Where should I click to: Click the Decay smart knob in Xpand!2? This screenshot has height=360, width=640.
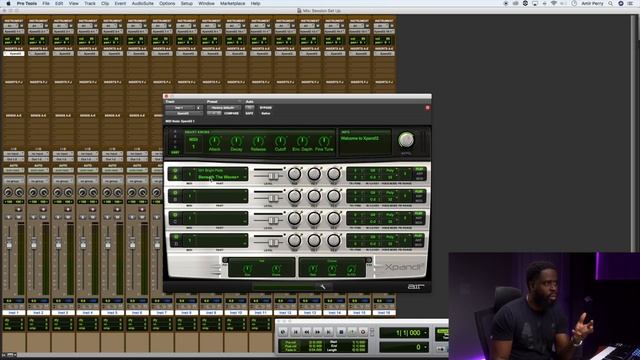tap(236, 141)
